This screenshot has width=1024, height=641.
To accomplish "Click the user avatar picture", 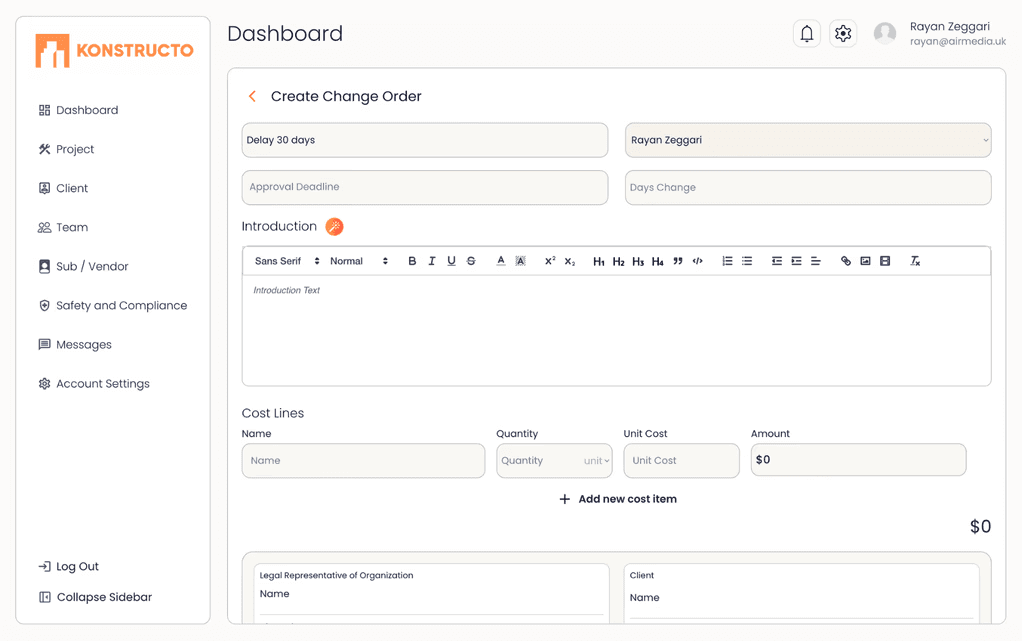I will click(x=885, y=33).
